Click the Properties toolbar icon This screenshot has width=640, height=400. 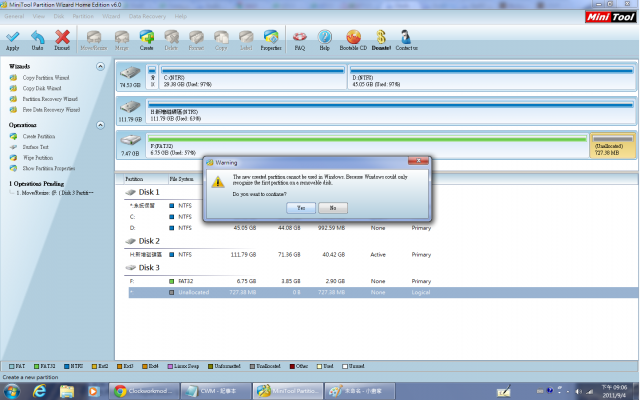point(271,37)
